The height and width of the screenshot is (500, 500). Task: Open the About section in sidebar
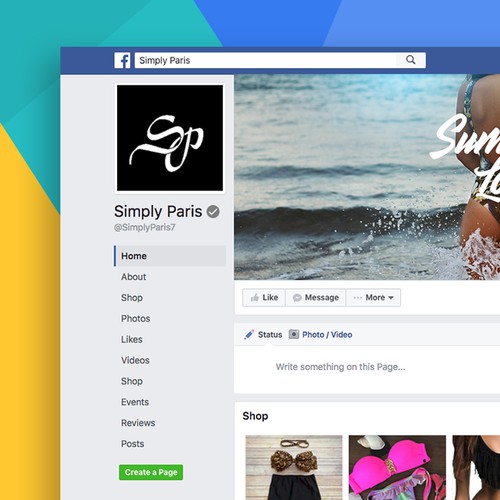133,277
